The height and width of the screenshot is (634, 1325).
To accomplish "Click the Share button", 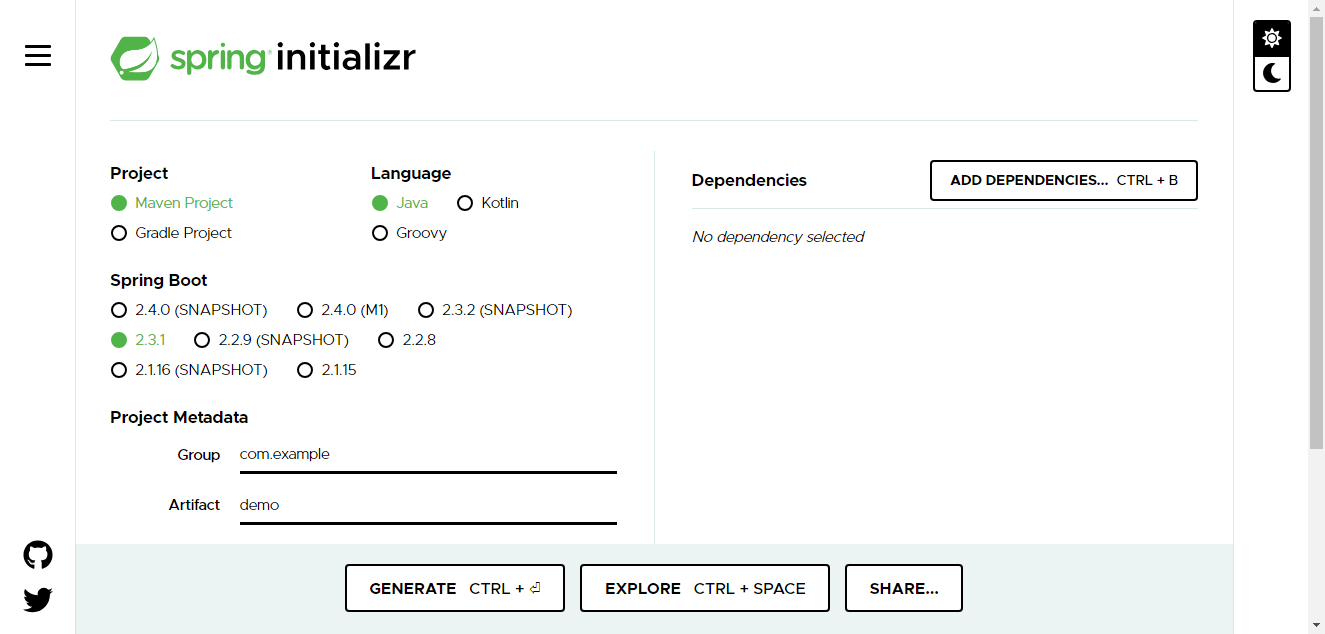I will (x=903, y=588).
